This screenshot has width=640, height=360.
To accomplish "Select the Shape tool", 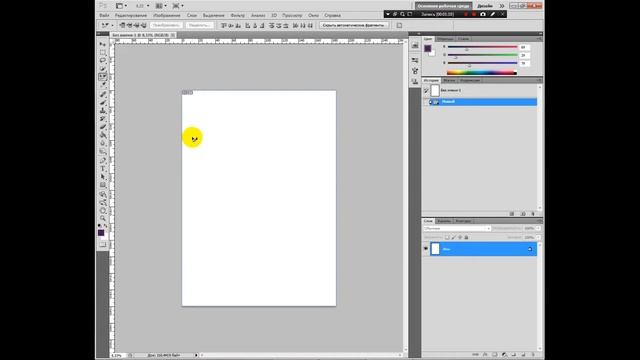I will pyautogui.click(x=103, y=185).
